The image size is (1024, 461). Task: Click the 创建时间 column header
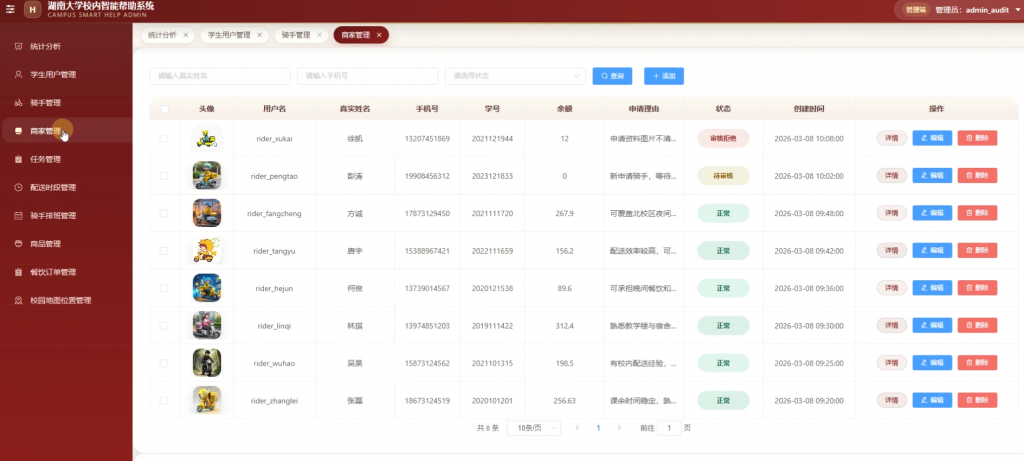pyautogui.click(x=808, y=109)
